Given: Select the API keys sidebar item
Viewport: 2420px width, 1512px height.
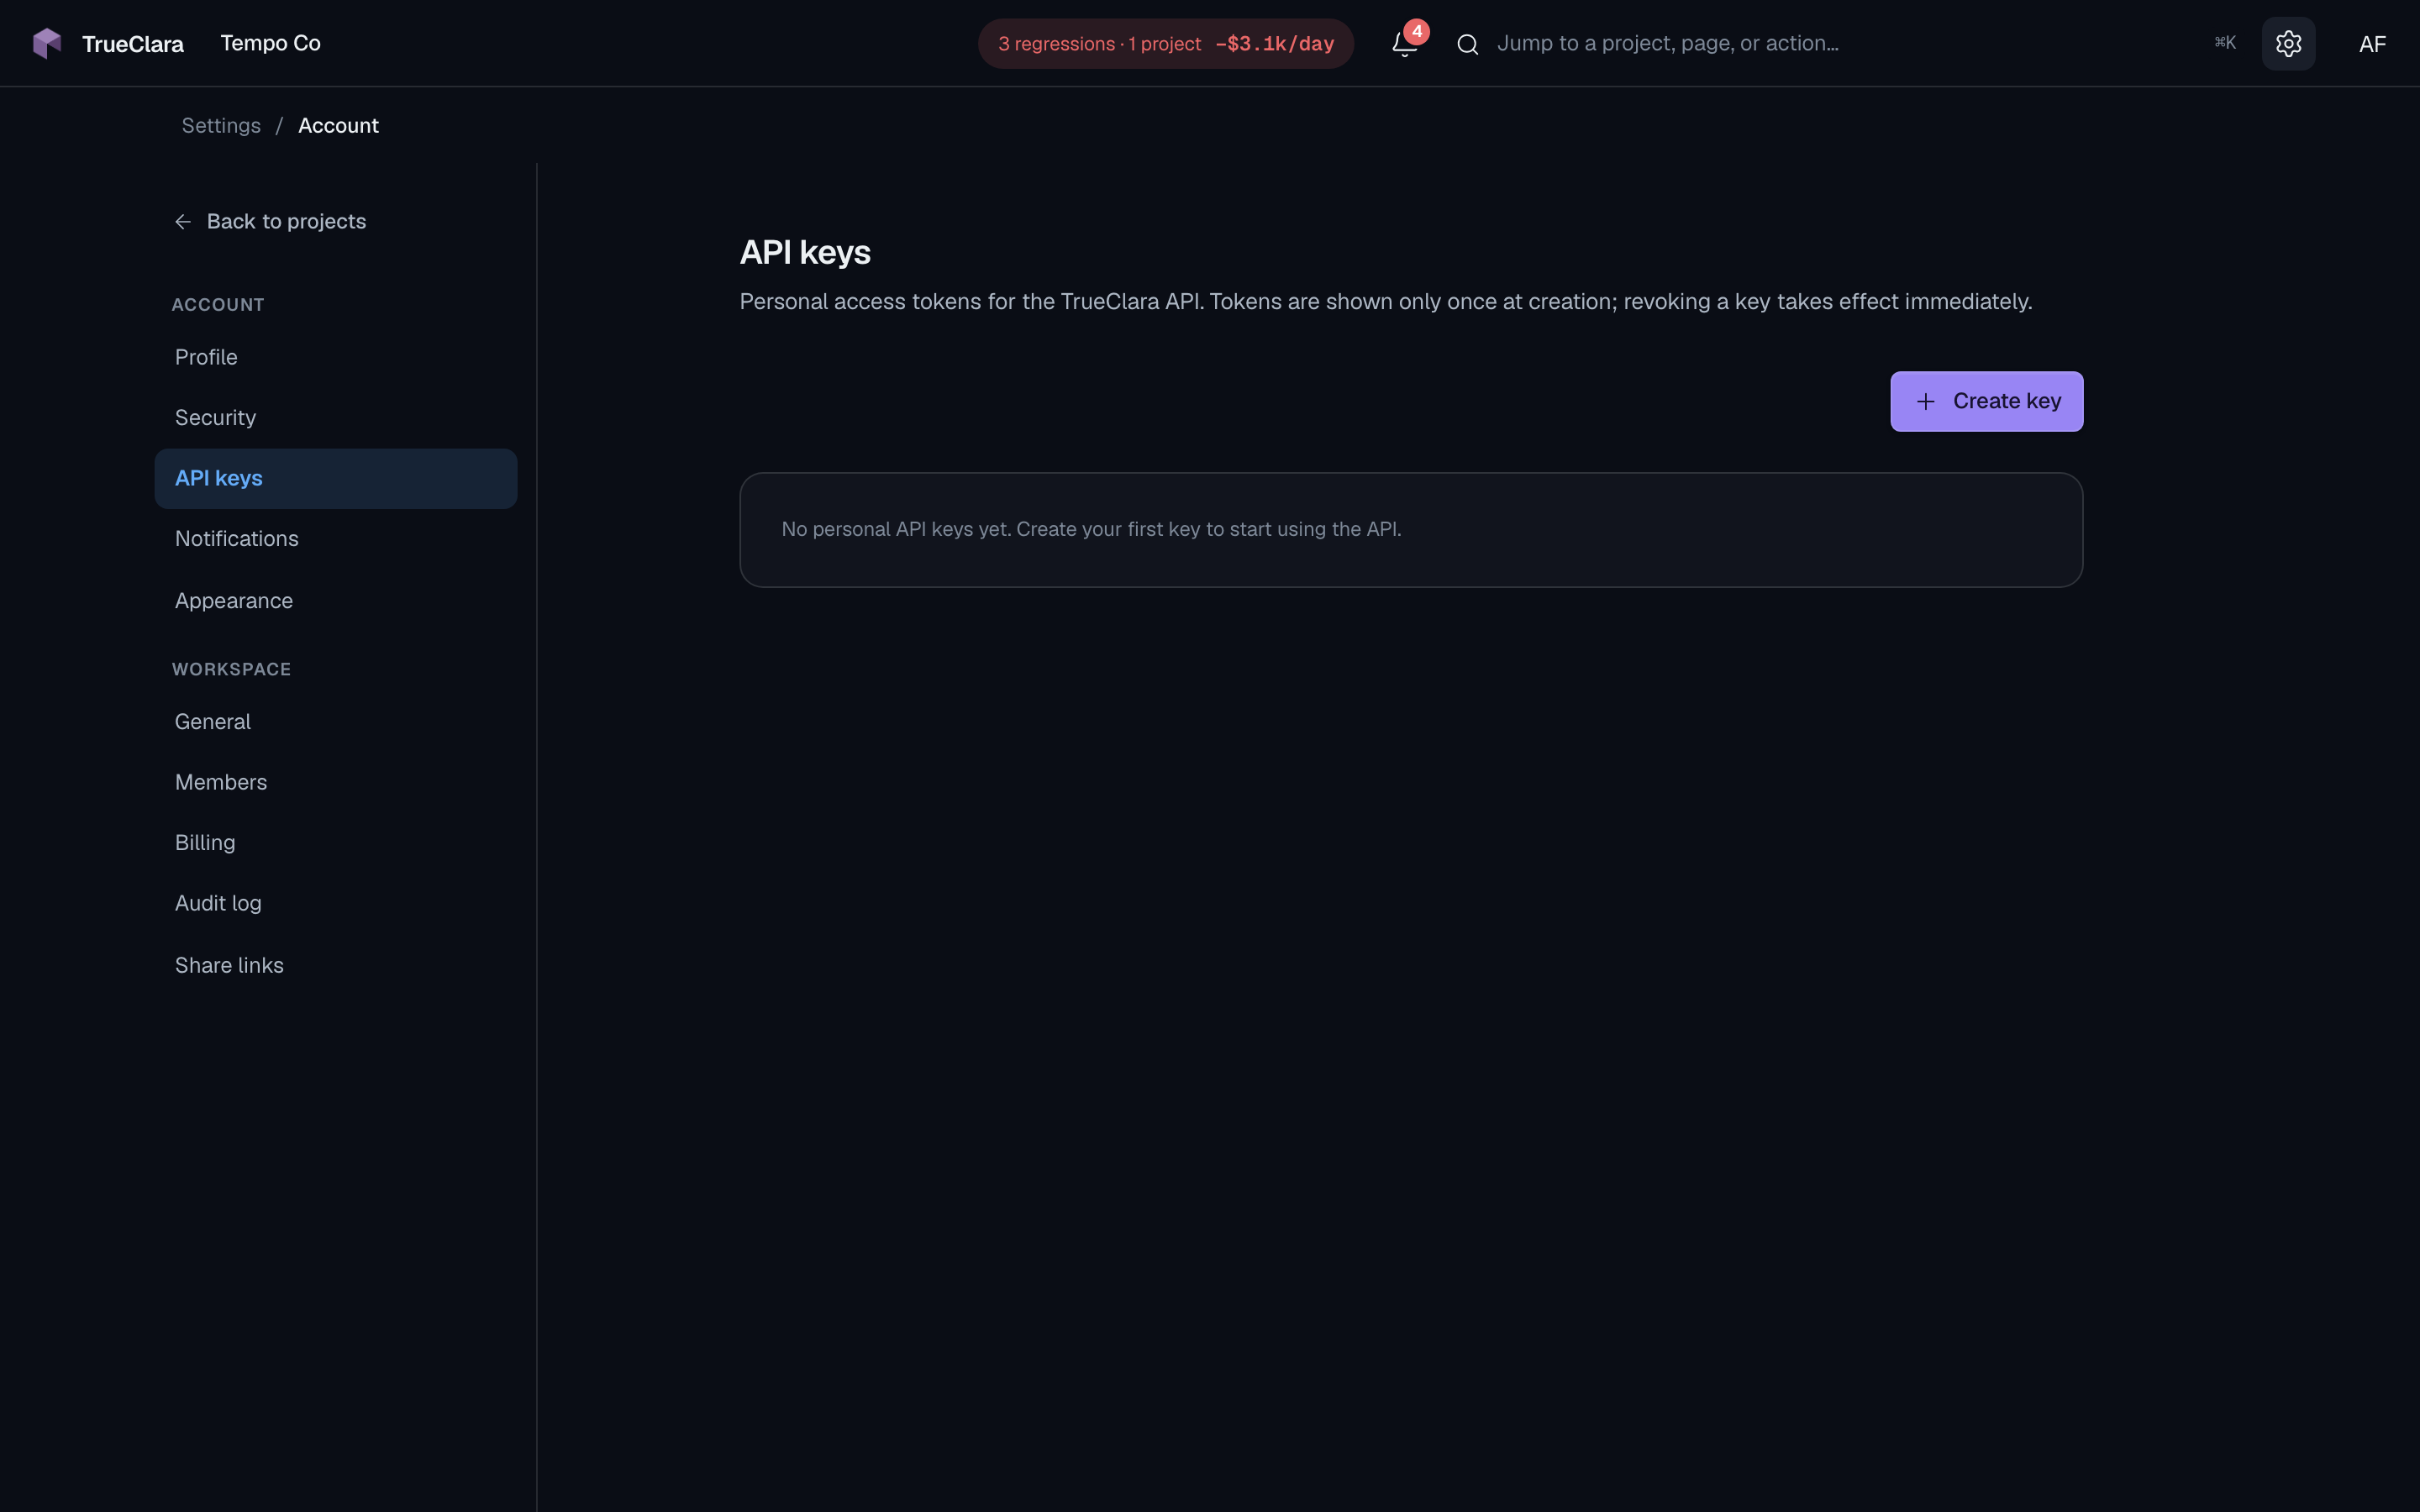Looking at the screenshot, I should coord(336,479).
